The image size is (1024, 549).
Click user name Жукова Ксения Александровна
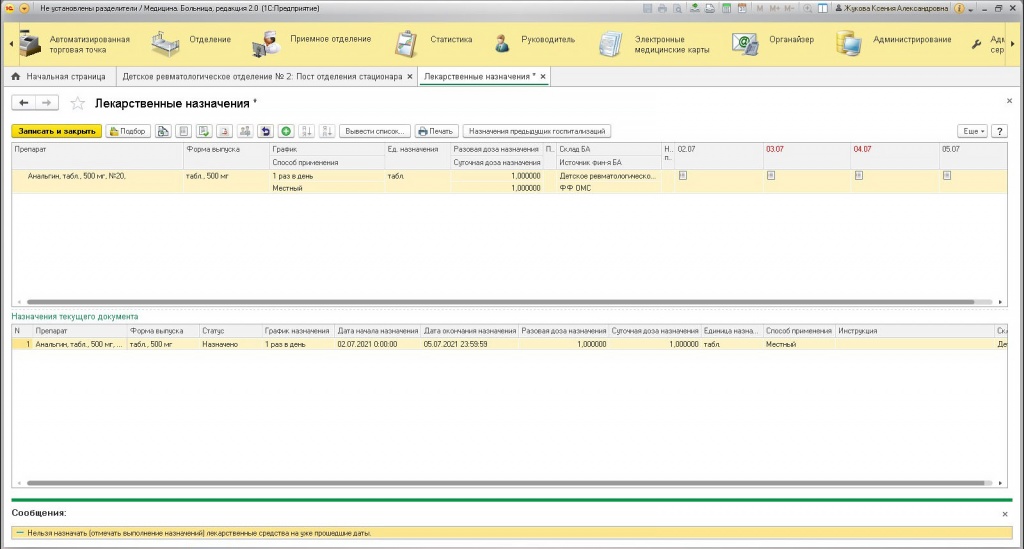coord(892,8)
